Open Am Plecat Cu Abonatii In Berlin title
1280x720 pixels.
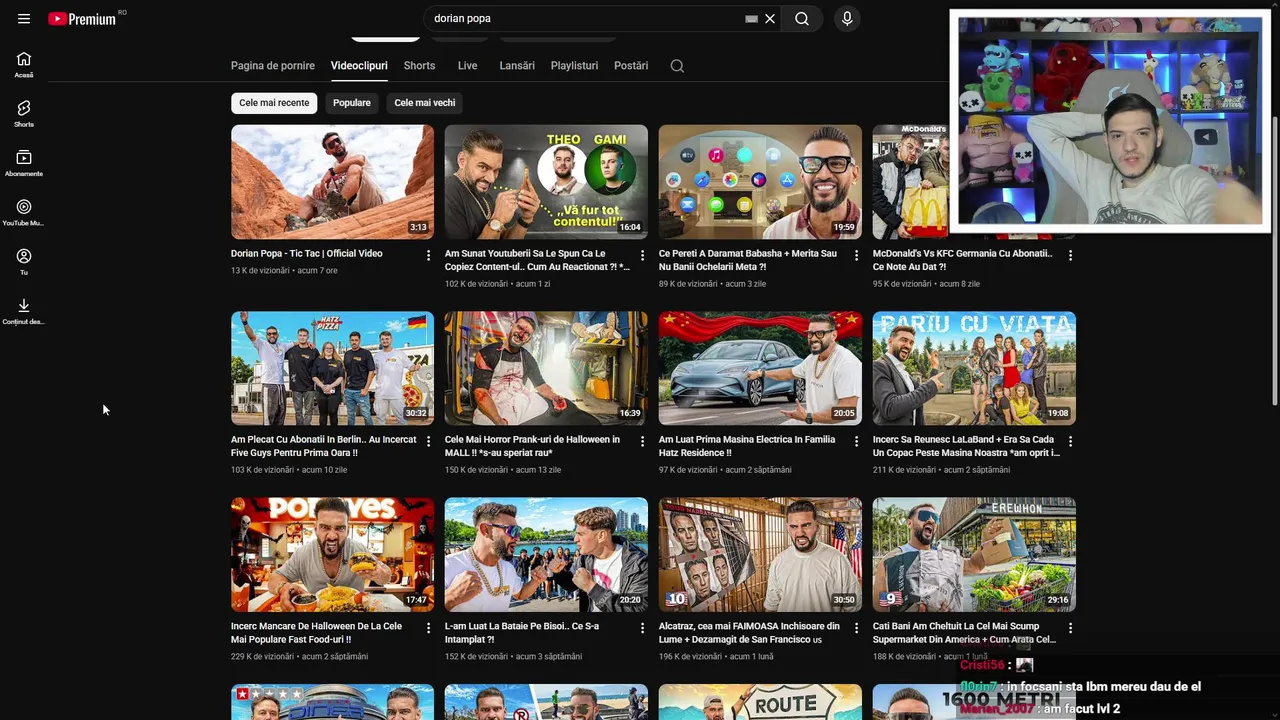pyautogui.click(x=324, y=446)
